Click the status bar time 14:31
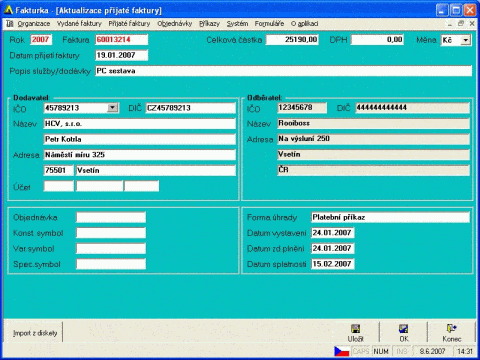The width and height of the screenshot is (480, 360). point(465,351)
